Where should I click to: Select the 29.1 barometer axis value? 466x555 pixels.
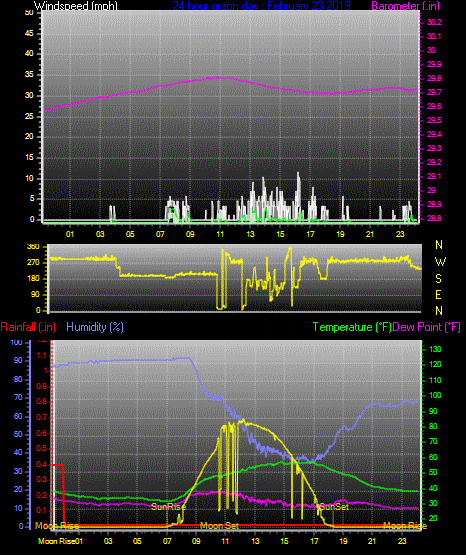tap(434, 176)
